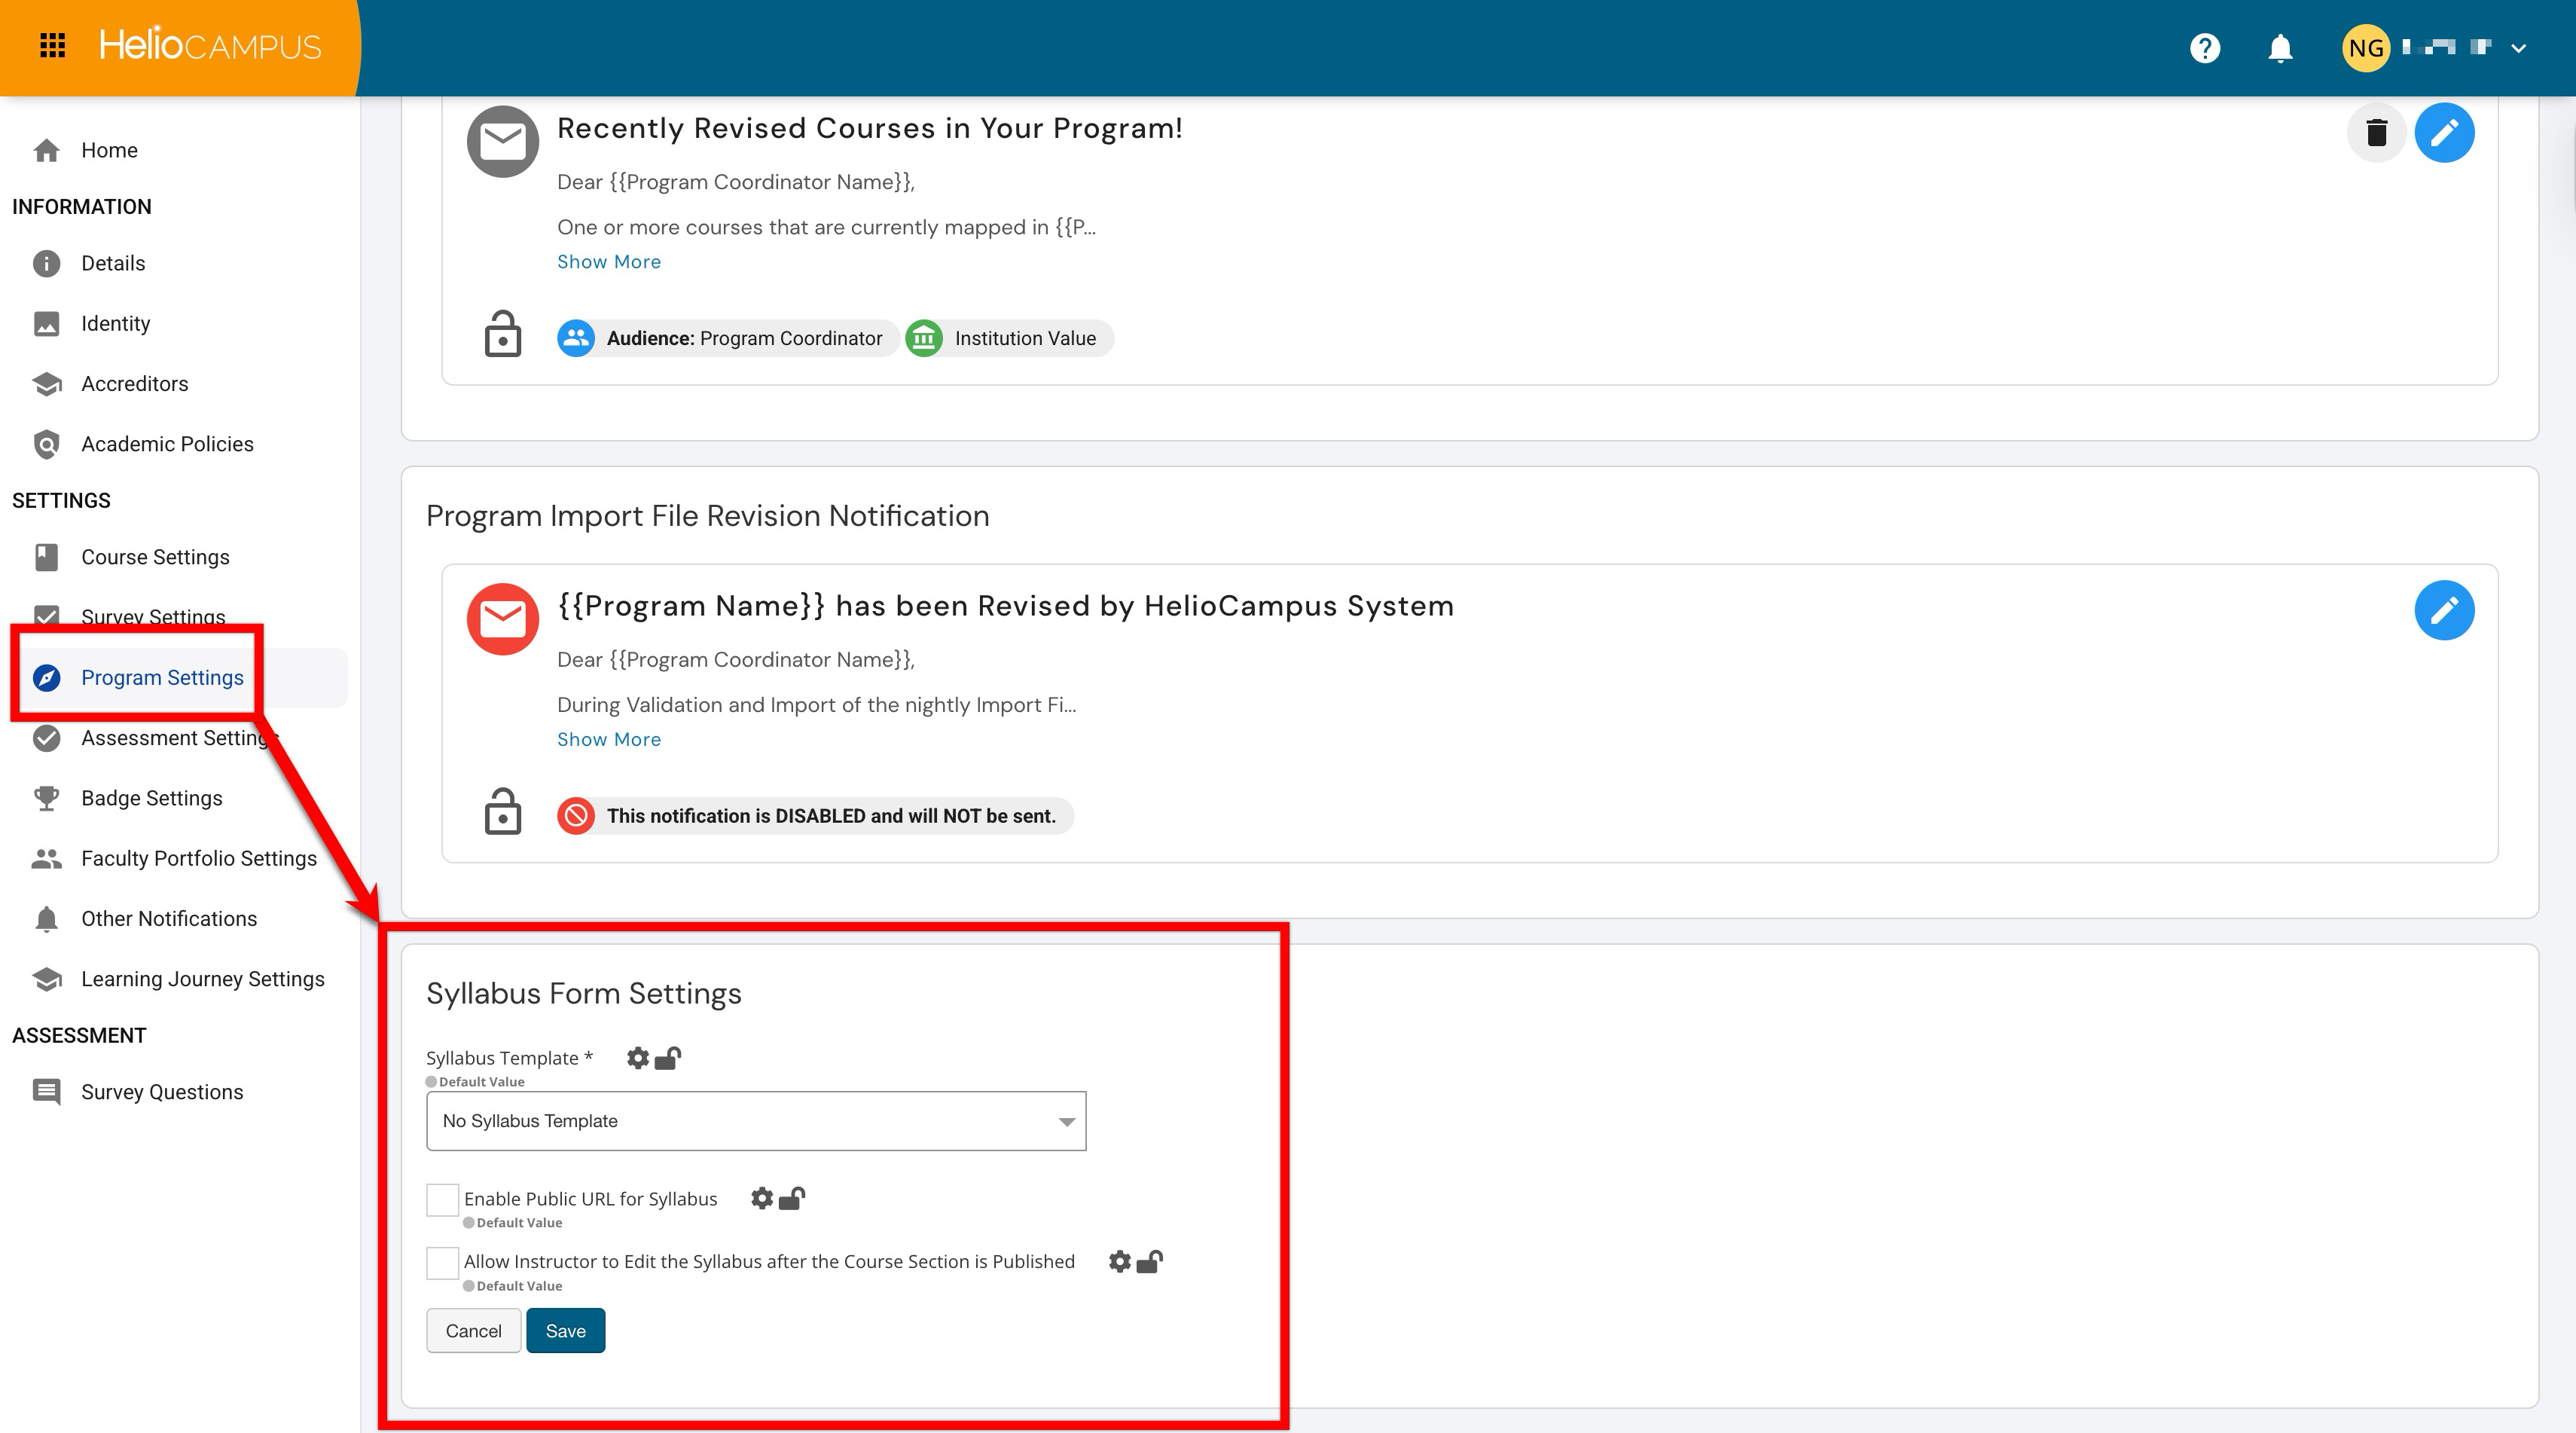
Task: Check Allow Instructor to Edit the Syllabus
Action: 442,1262
